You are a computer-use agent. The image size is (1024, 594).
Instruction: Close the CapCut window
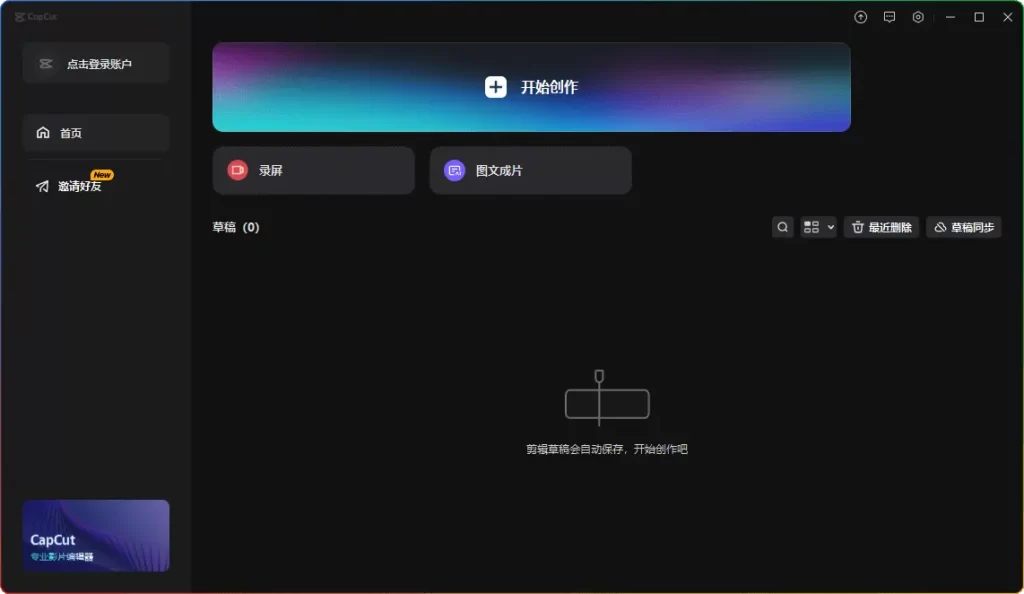coord(1007,17)
